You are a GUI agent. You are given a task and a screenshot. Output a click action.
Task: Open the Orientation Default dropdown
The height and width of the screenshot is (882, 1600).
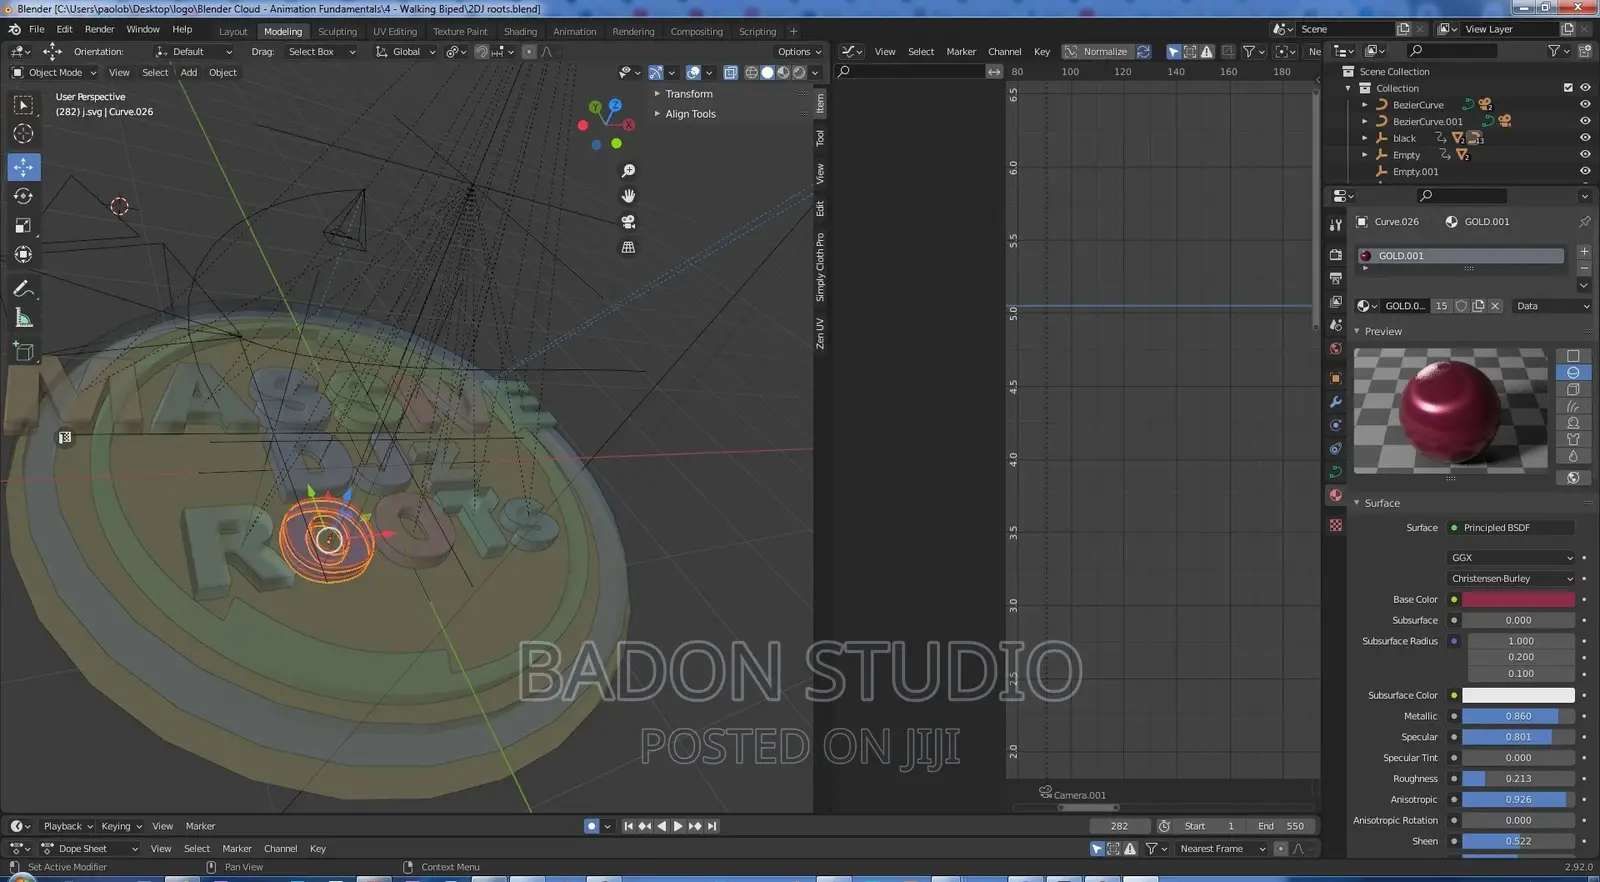195,52
